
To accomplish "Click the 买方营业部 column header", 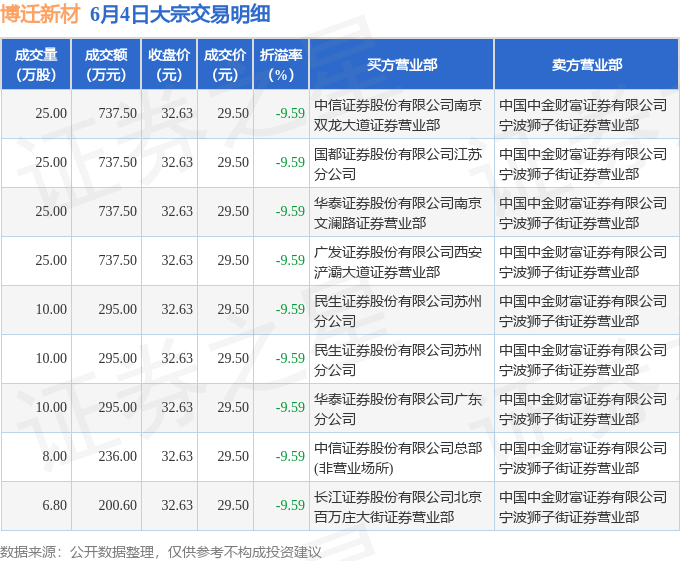I will tap(402, 65).
